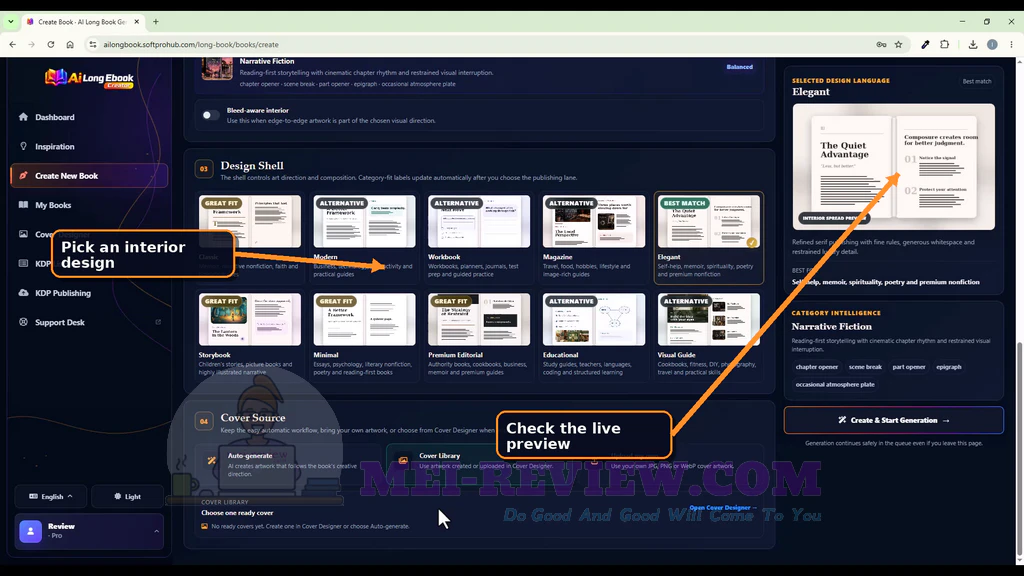Open My Books in sidebar
The width and height of the screenshot is (1024, 576).
click(53, 205)
